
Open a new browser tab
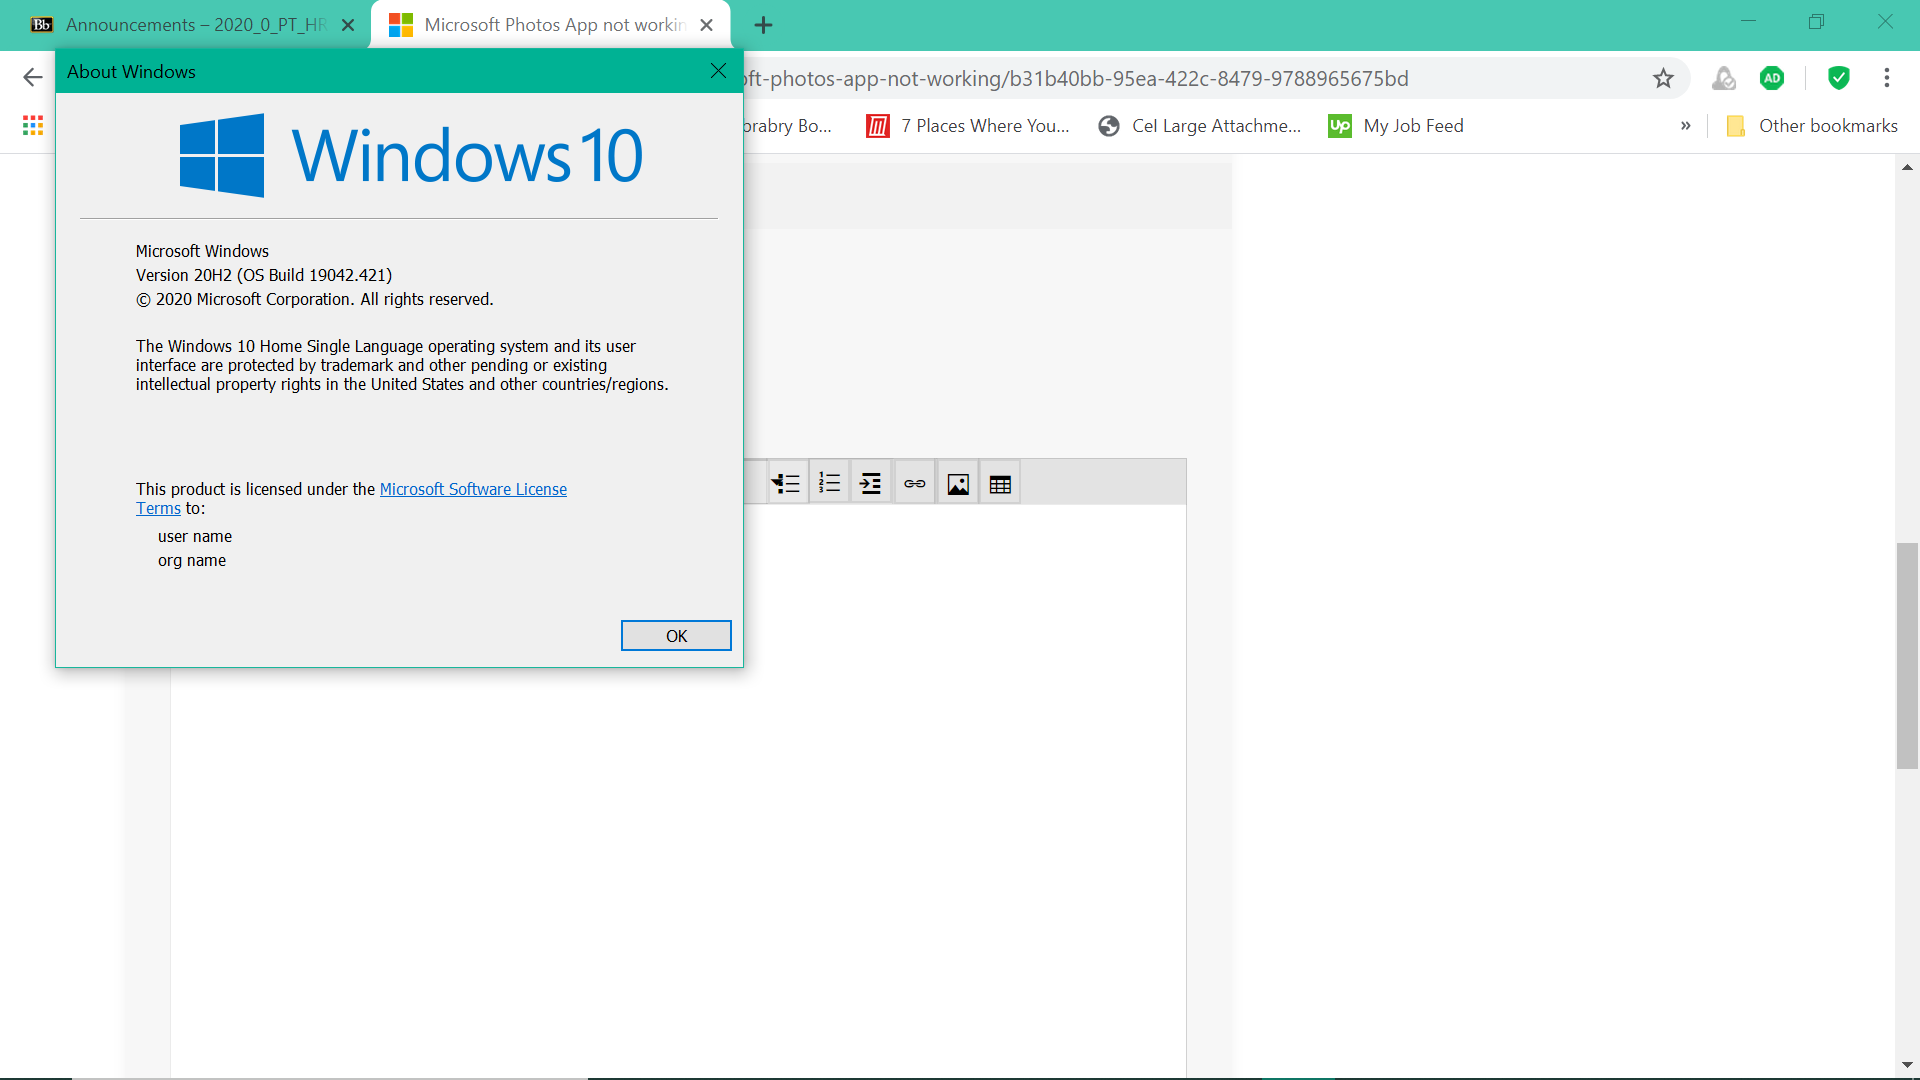pos(763,25)
